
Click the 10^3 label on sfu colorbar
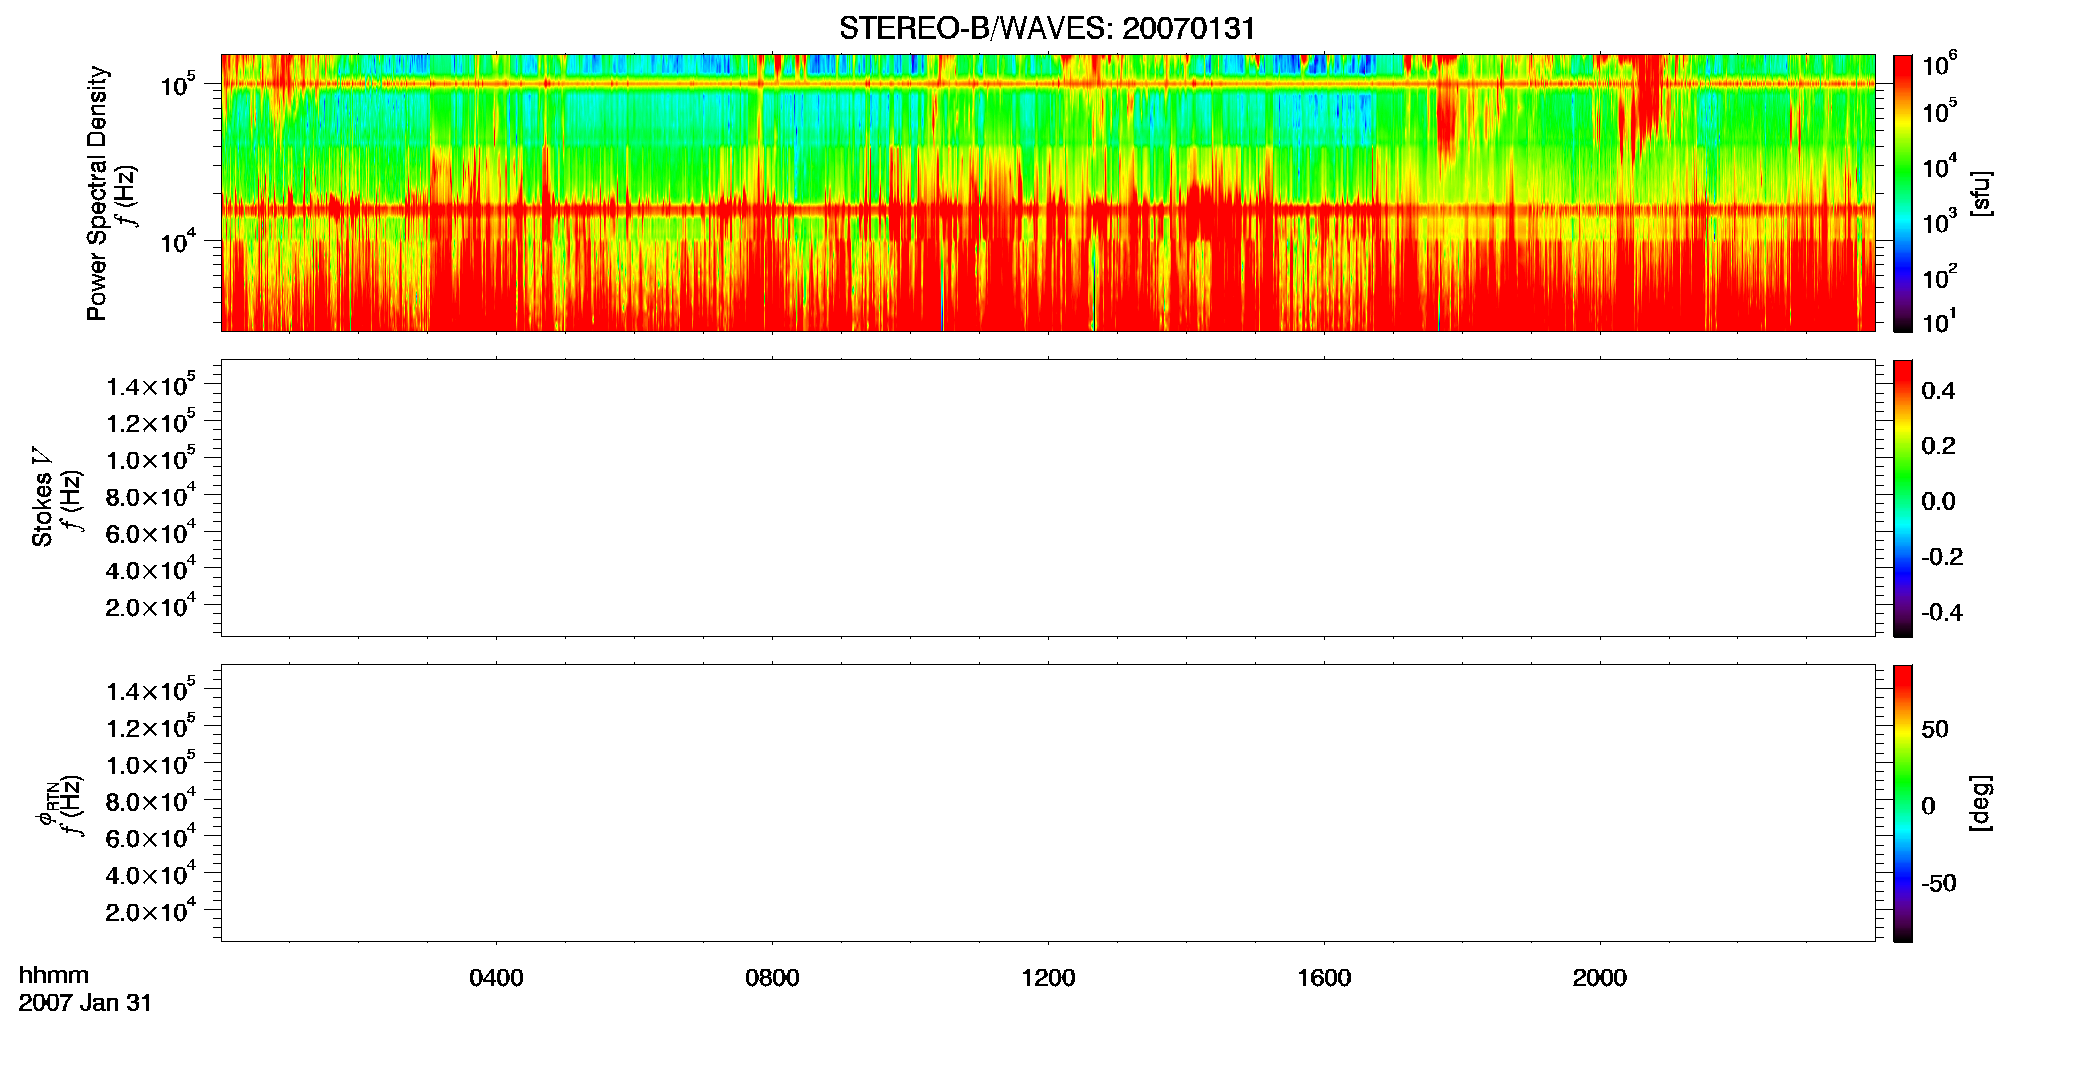coord(1940,222)
